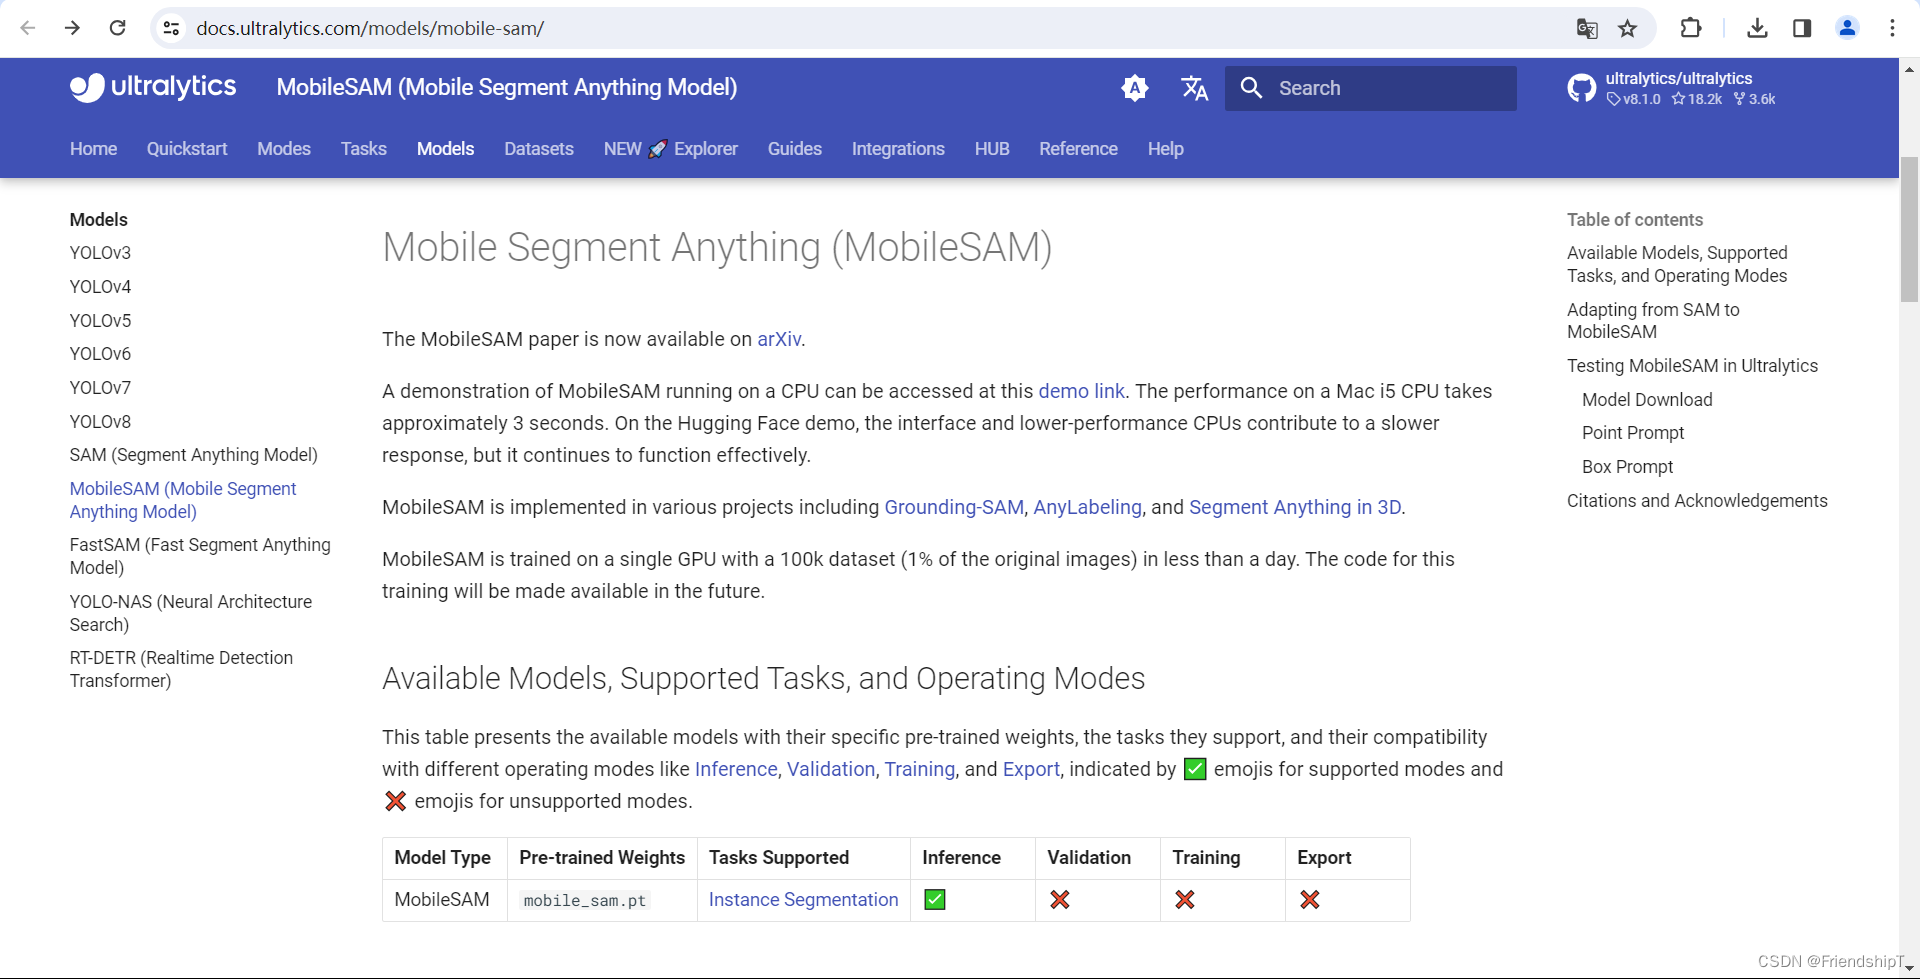Open the Datasets tab
The height and width of the screenshot is (979, 1920).
(539, 149)
